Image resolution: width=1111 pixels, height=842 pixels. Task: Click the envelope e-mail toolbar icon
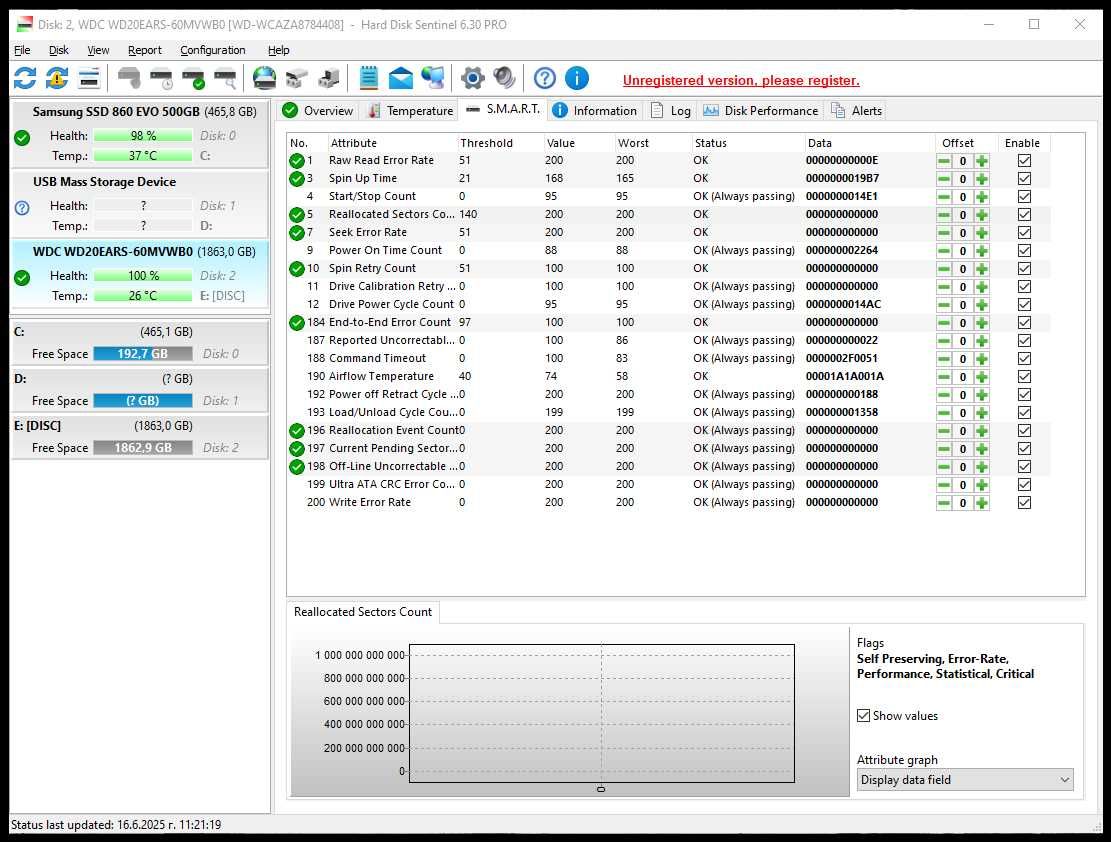(401, 78)
